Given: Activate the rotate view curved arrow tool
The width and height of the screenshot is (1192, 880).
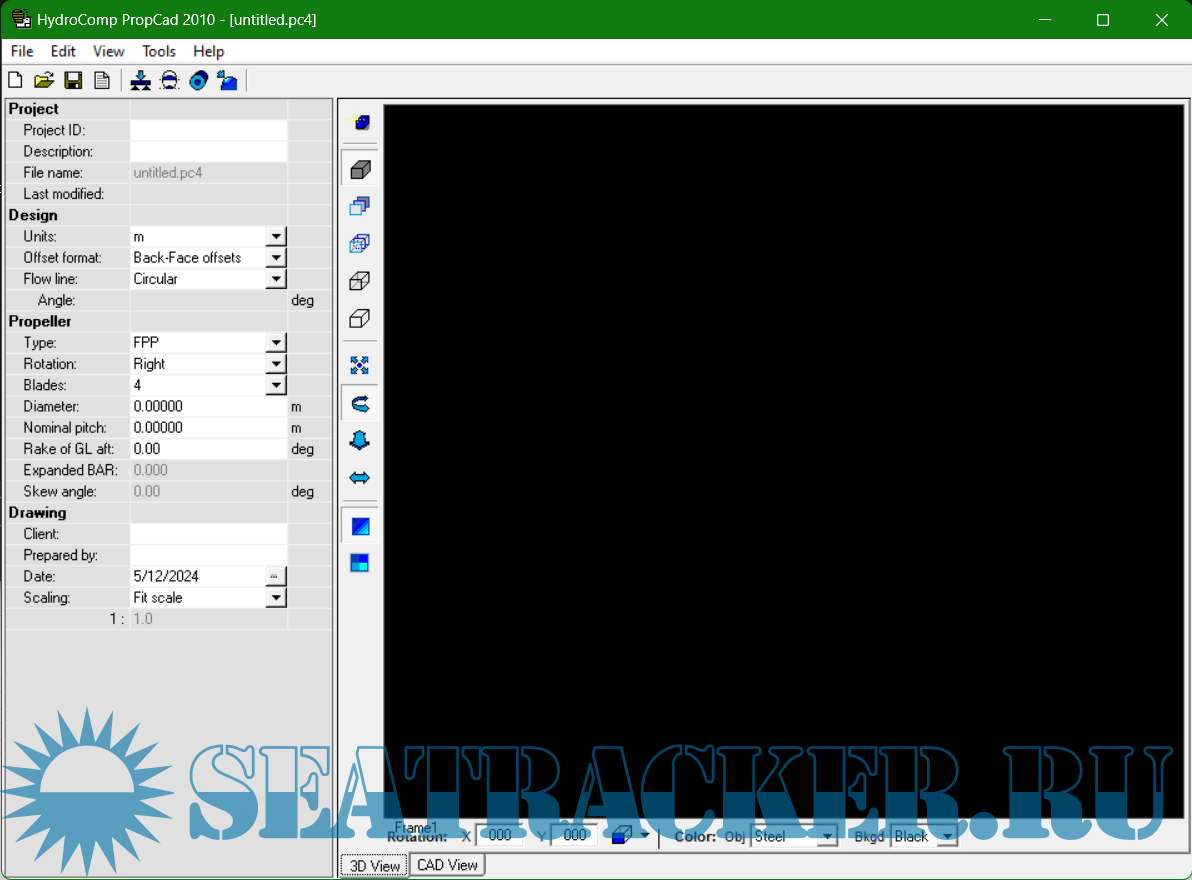Looking at the screenshot, I should 360,403.
